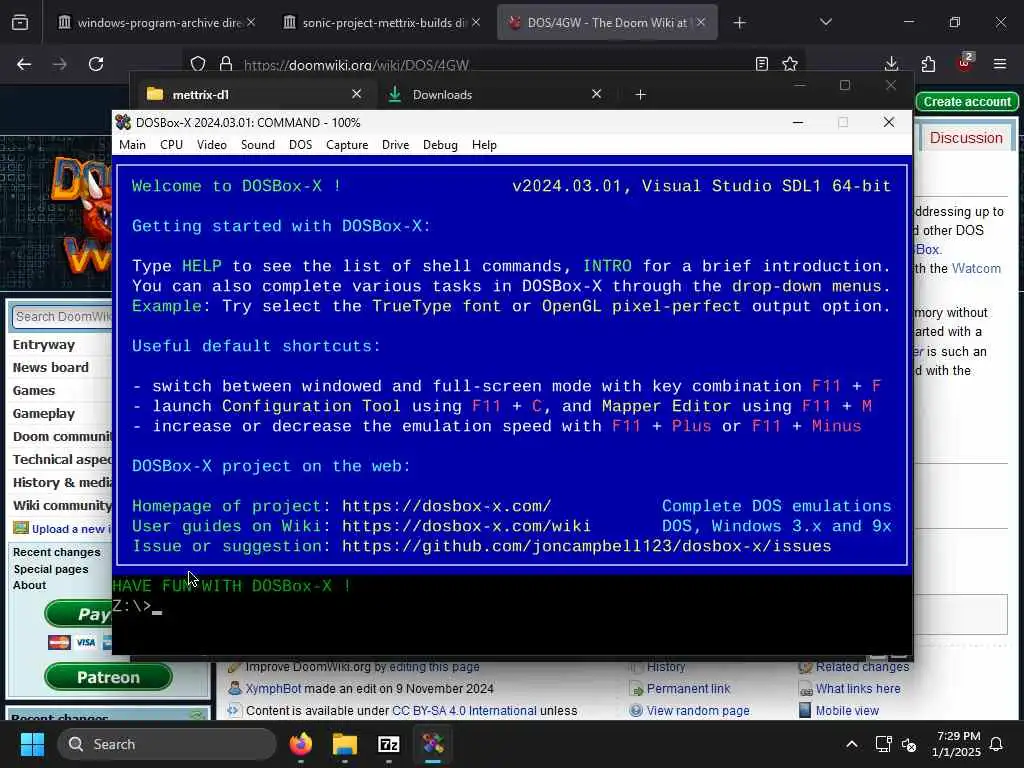
Task: Open What links here link
Action: pos(858,689)
